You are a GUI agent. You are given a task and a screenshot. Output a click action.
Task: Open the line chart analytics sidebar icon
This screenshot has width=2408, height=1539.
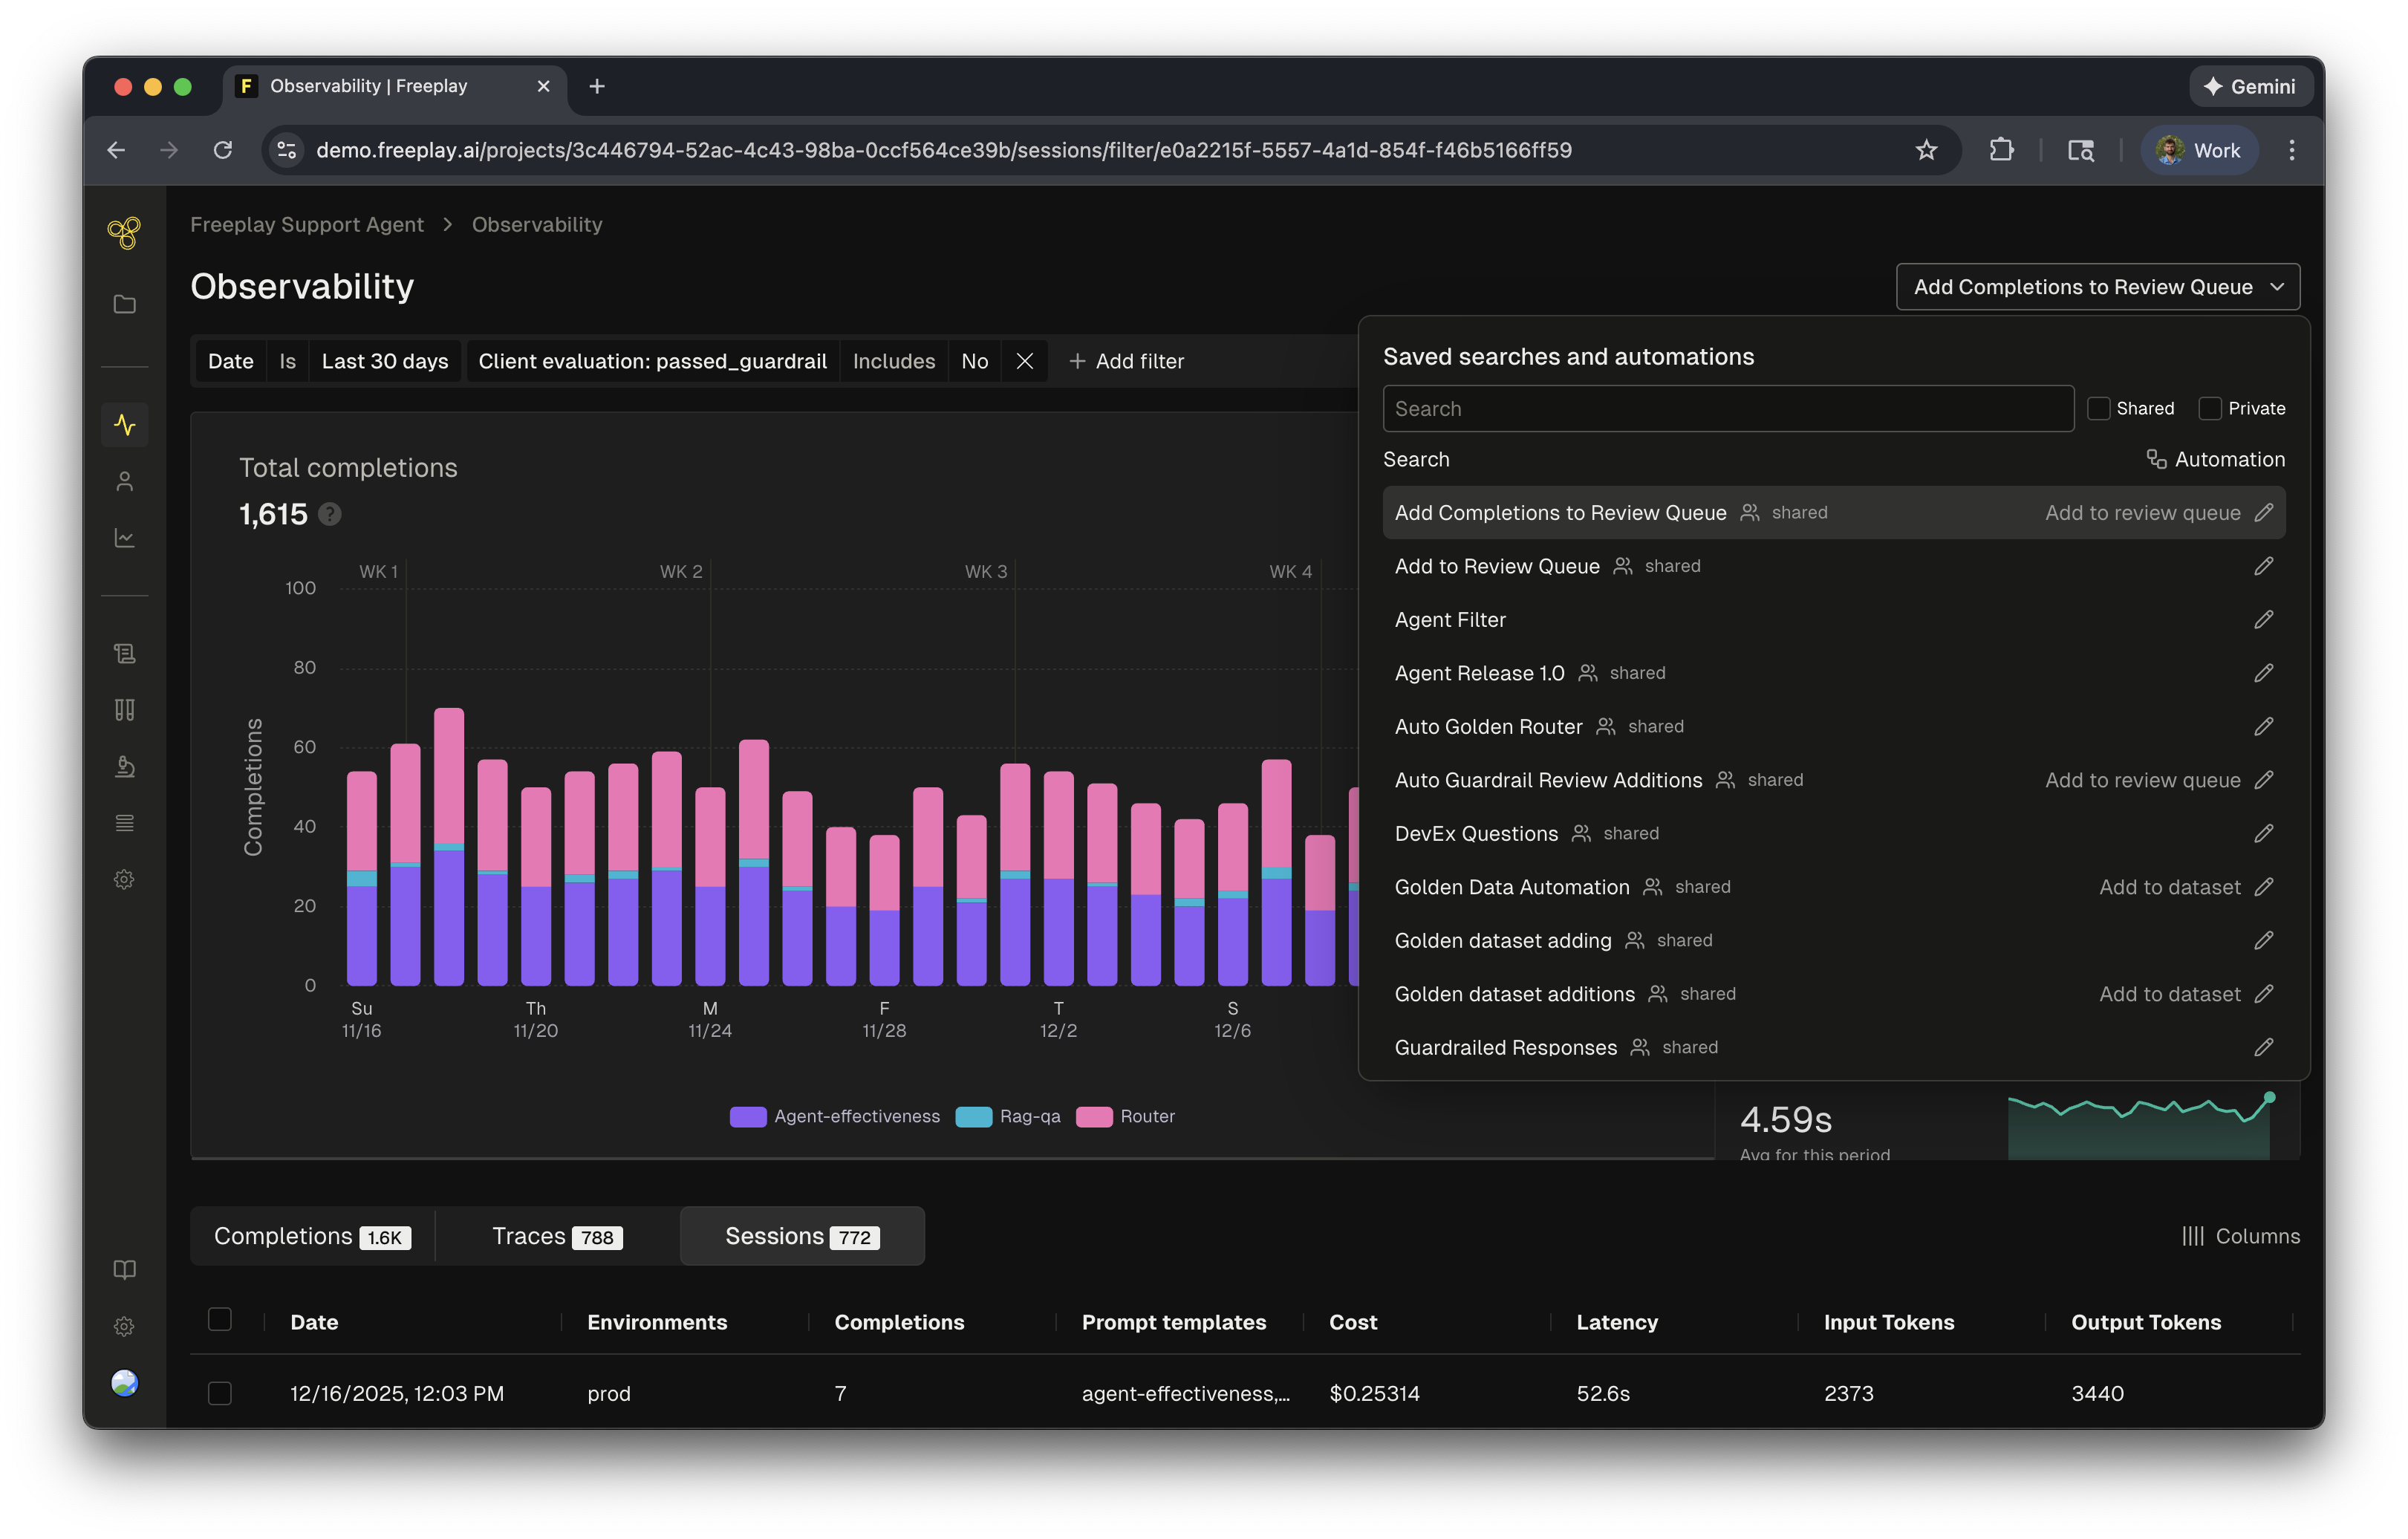pyautogui.click(x=125, y=538)
